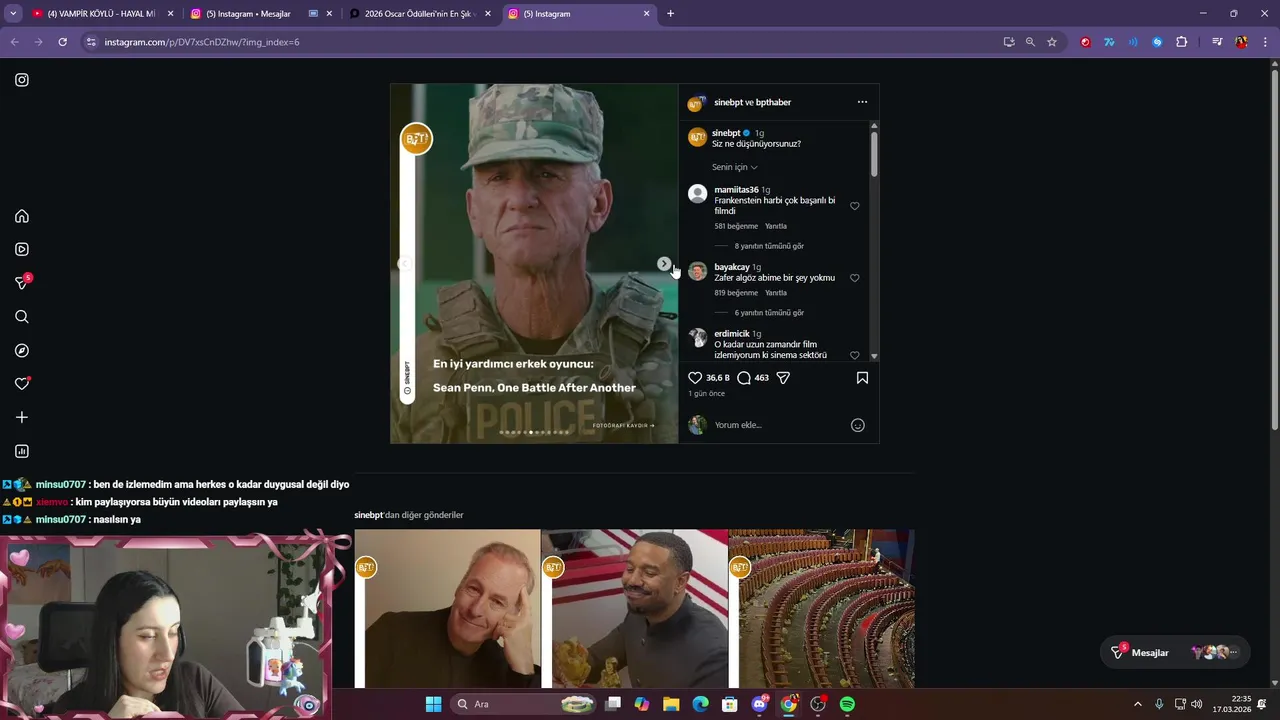
Task: Go to previous carousel image arrow
Action: coord(405,264)
